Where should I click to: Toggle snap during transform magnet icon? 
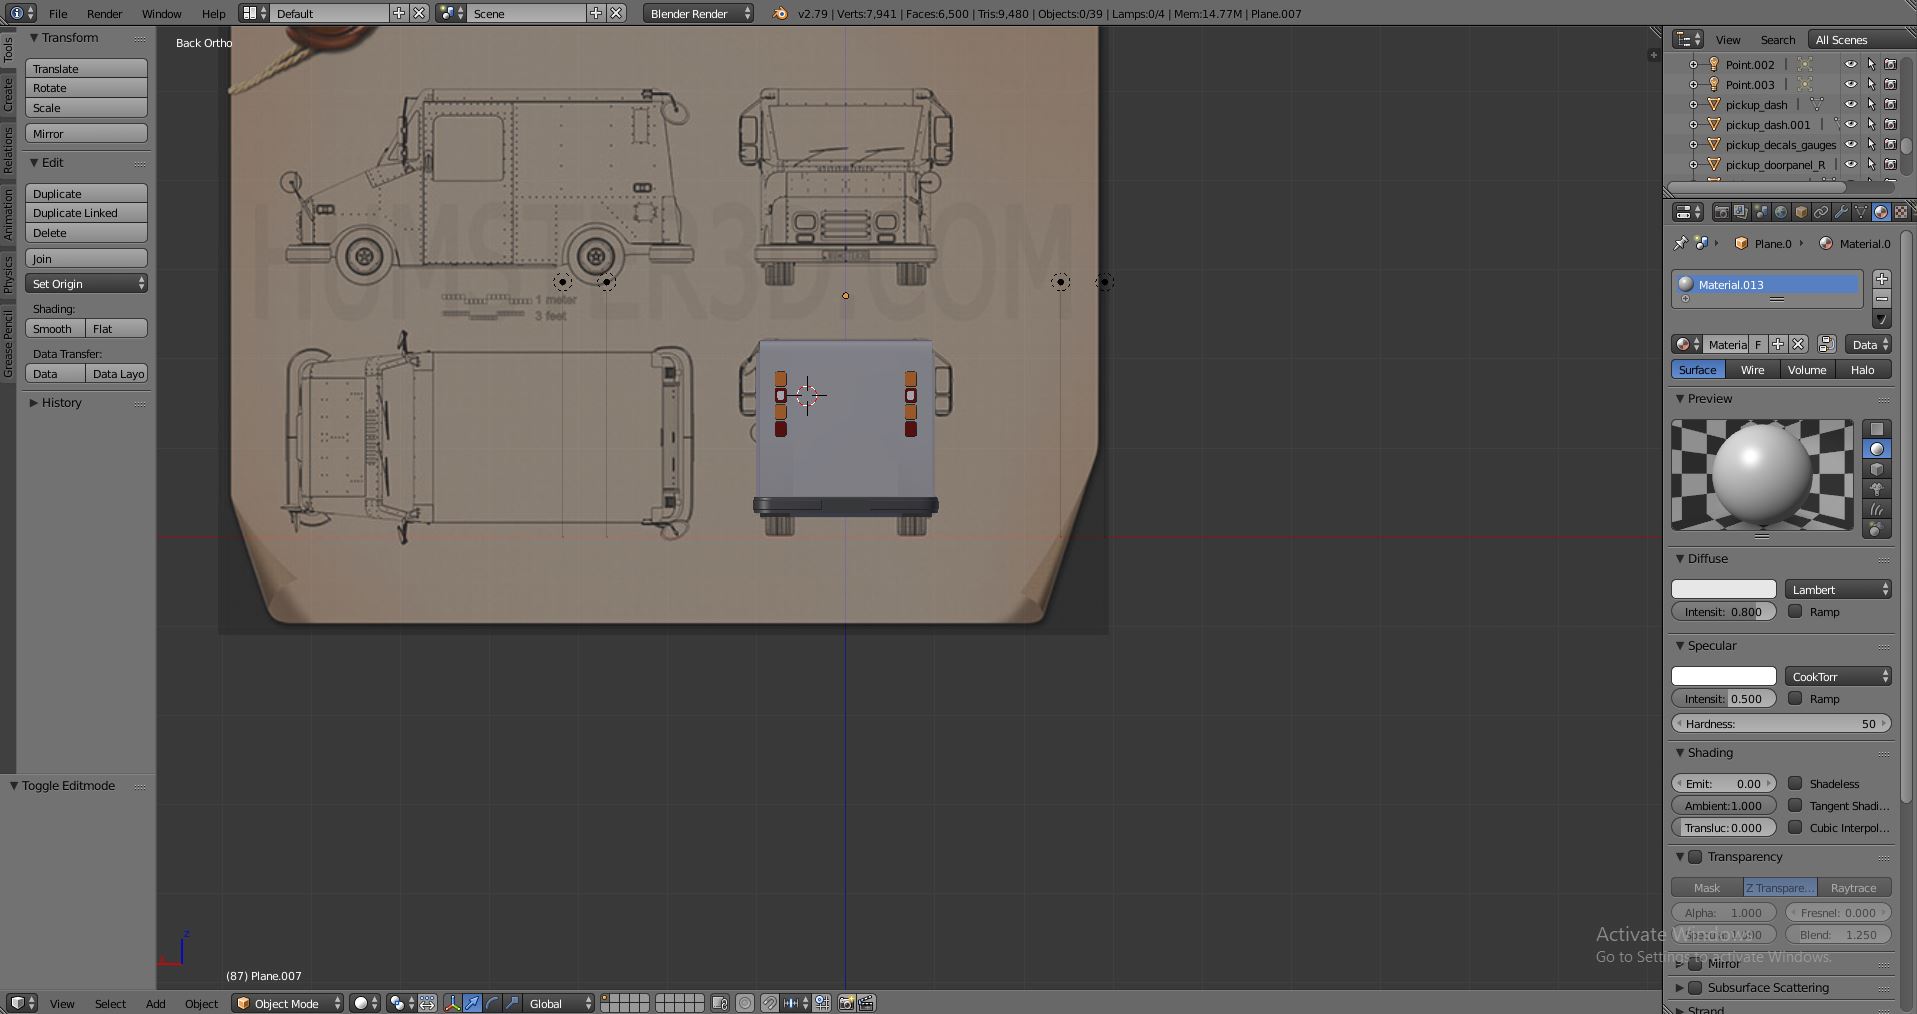769,1003
